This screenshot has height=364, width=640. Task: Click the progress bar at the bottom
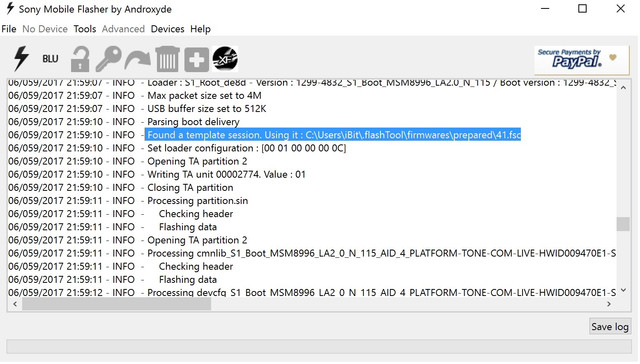point(319,347)
